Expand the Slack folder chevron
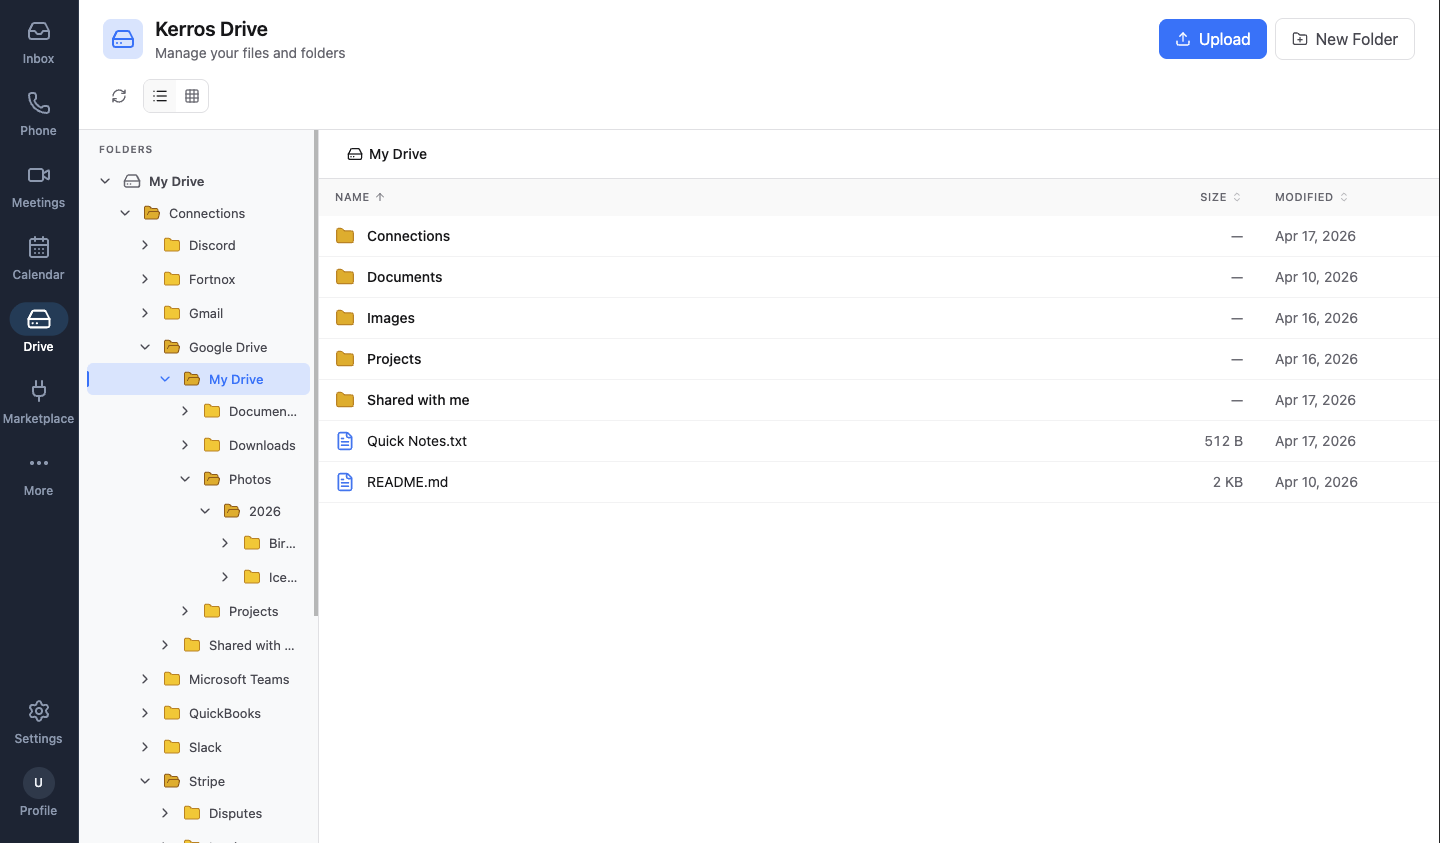This screenshot has height=843, width=1440. 145,747
